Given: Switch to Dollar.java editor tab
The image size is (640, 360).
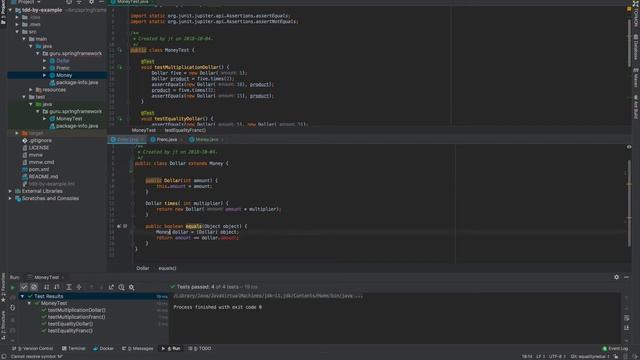Looking at the screenshot, I should [126, 140].
